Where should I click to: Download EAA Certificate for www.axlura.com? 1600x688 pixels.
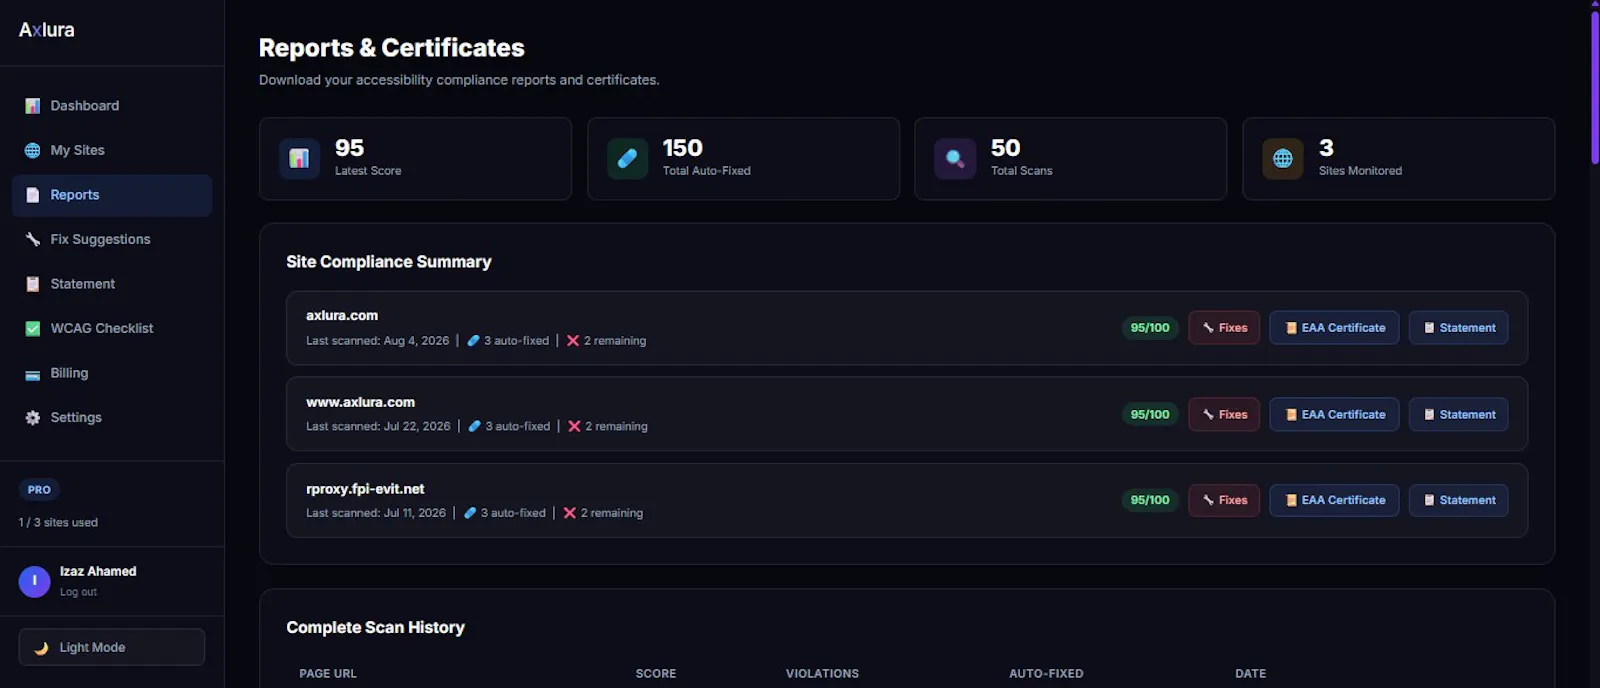point(1334,414)
